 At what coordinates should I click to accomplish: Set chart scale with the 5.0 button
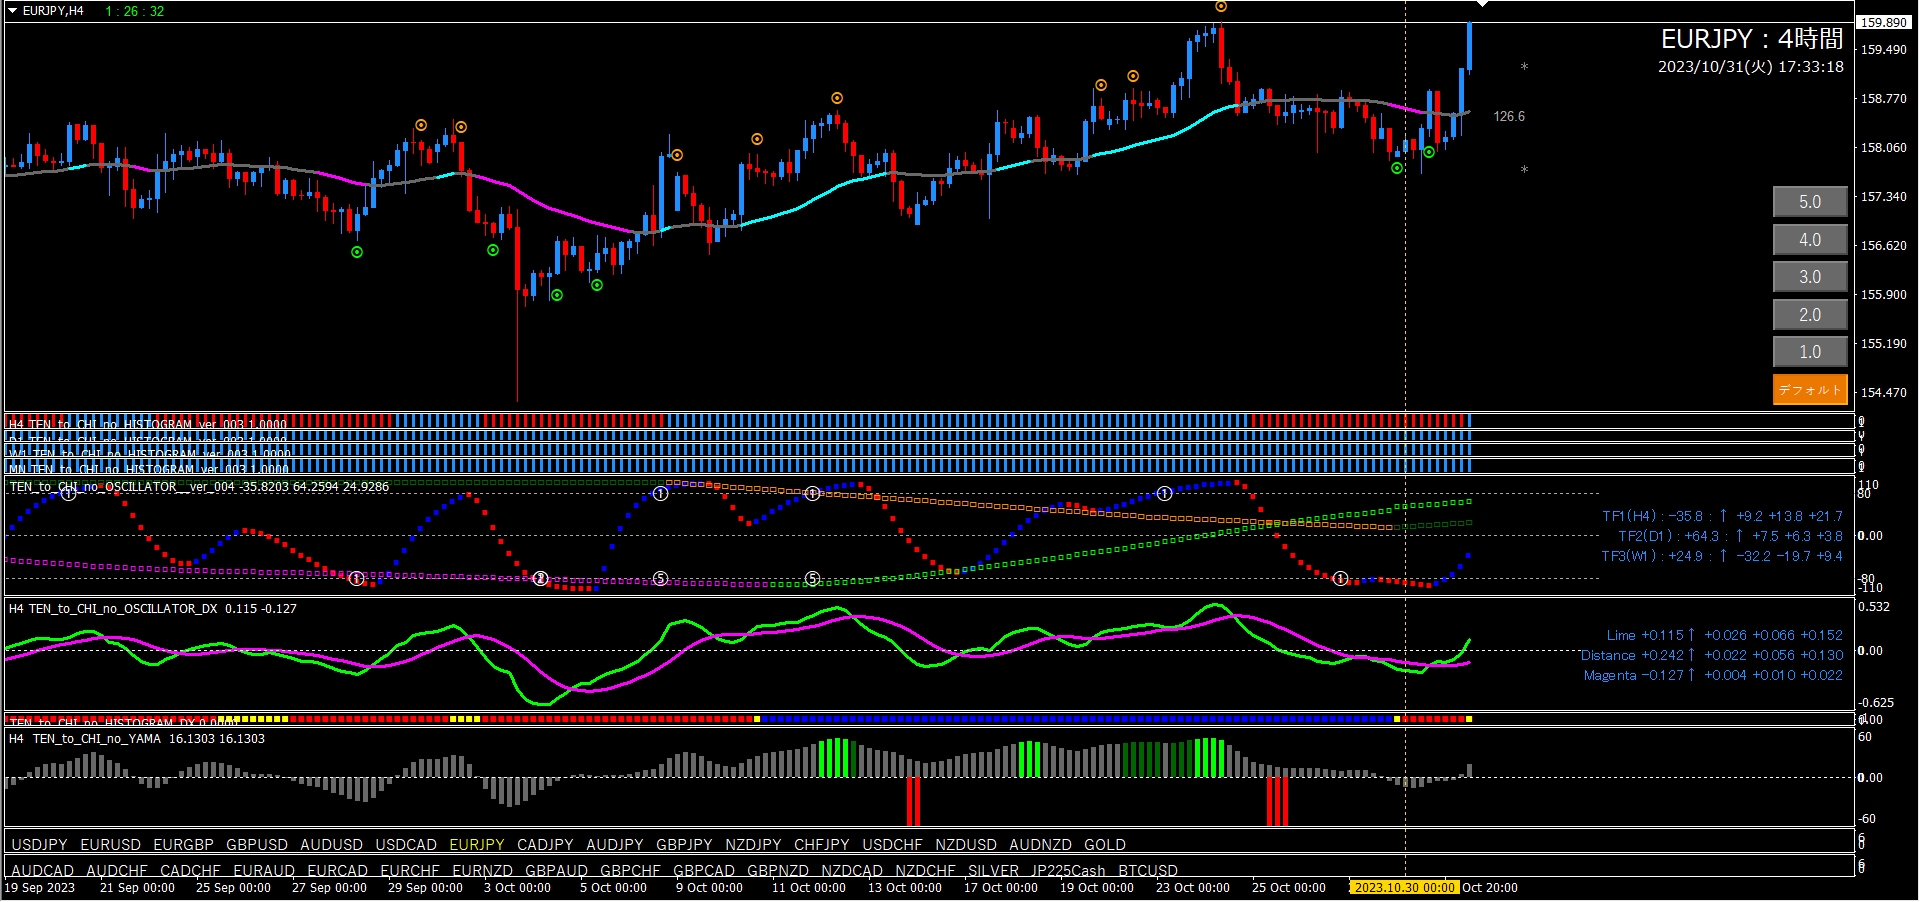coord(1810,202)
